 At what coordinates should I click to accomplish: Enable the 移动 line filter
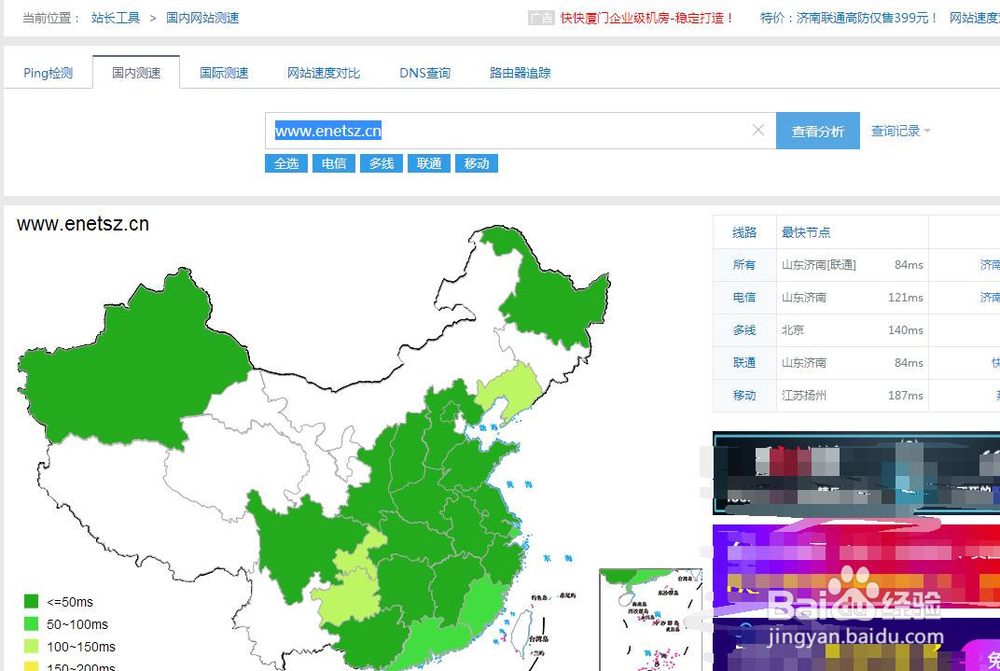(x=477, y=163)
